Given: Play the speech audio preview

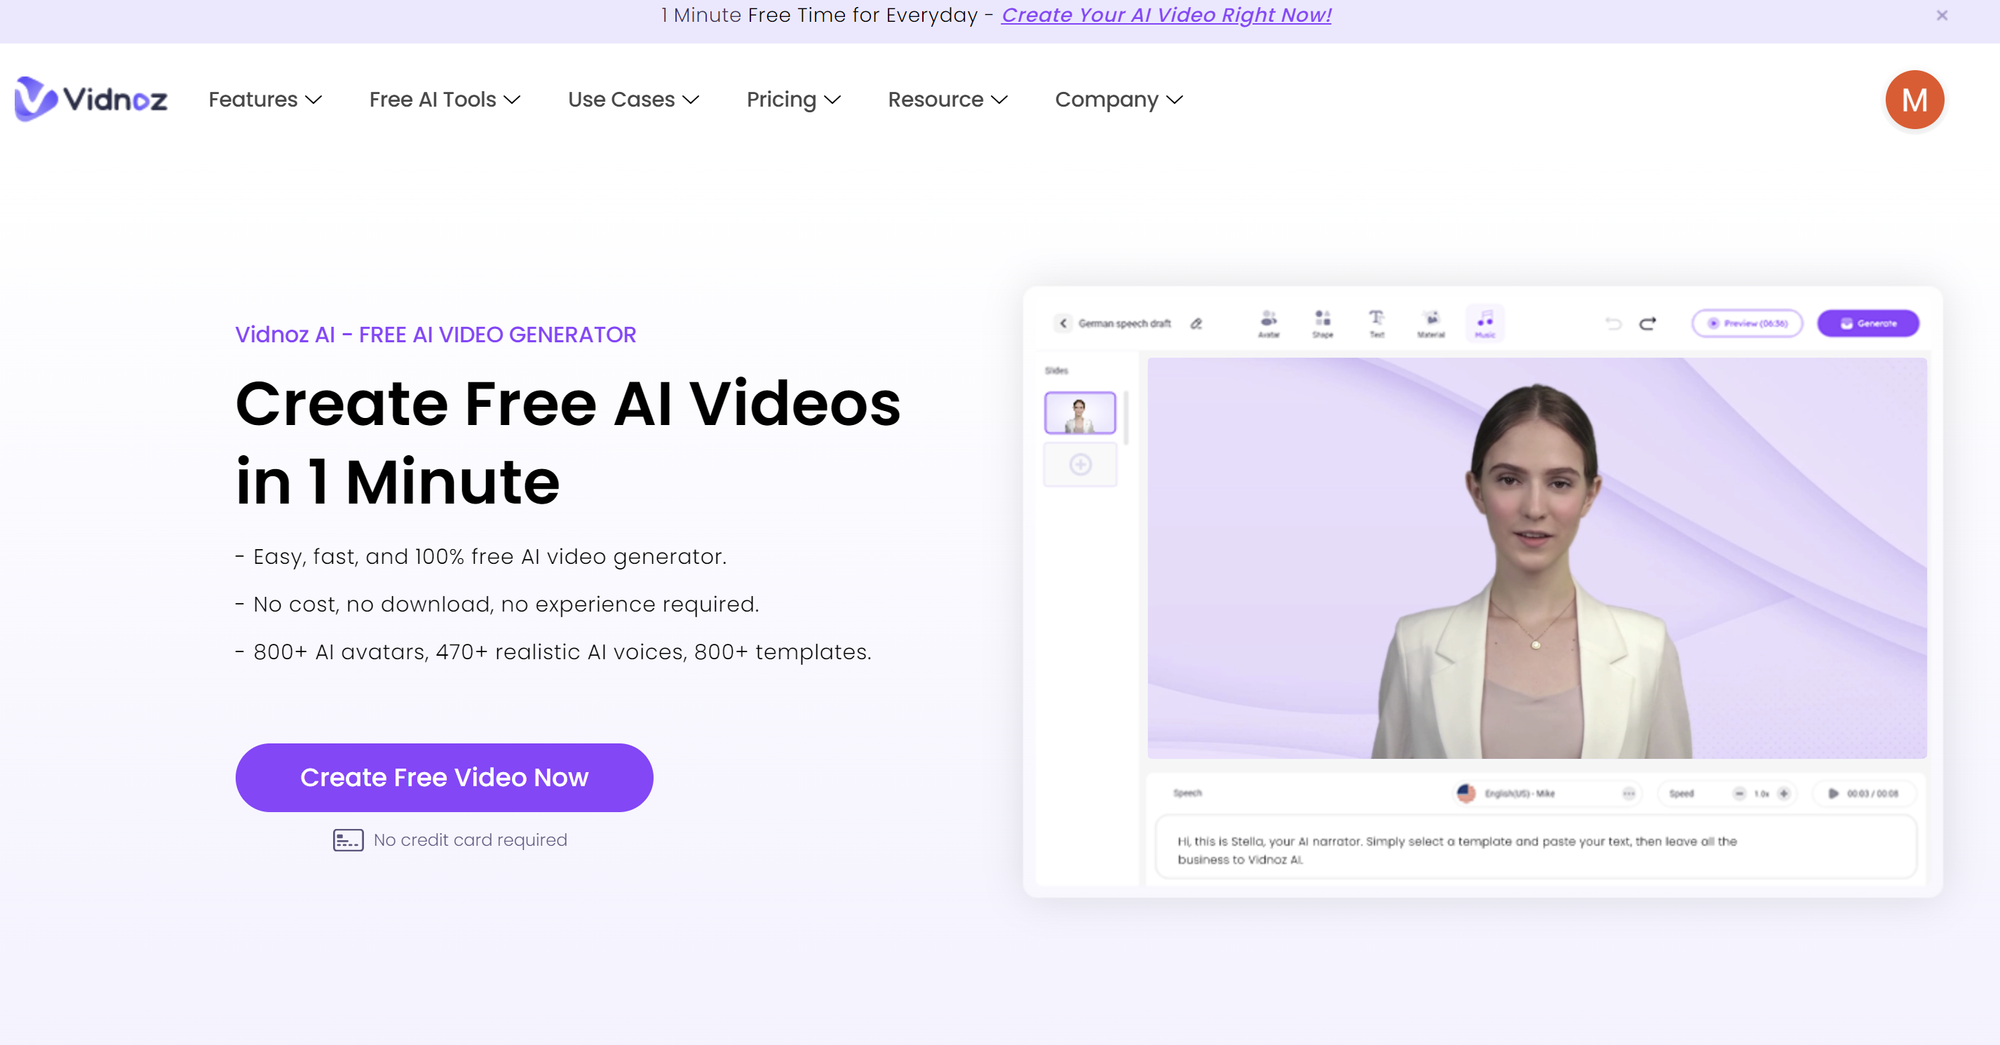Looking at the screenshot, I should tap(1833, 793).
